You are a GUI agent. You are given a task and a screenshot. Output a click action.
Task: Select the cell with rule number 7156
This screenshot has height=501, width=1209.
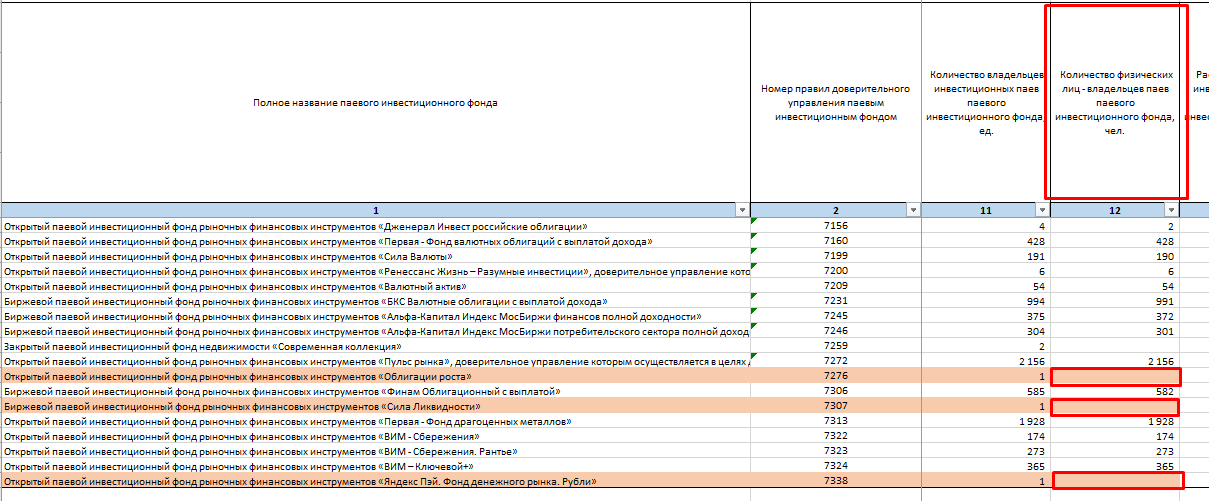(x=835, y=226)
